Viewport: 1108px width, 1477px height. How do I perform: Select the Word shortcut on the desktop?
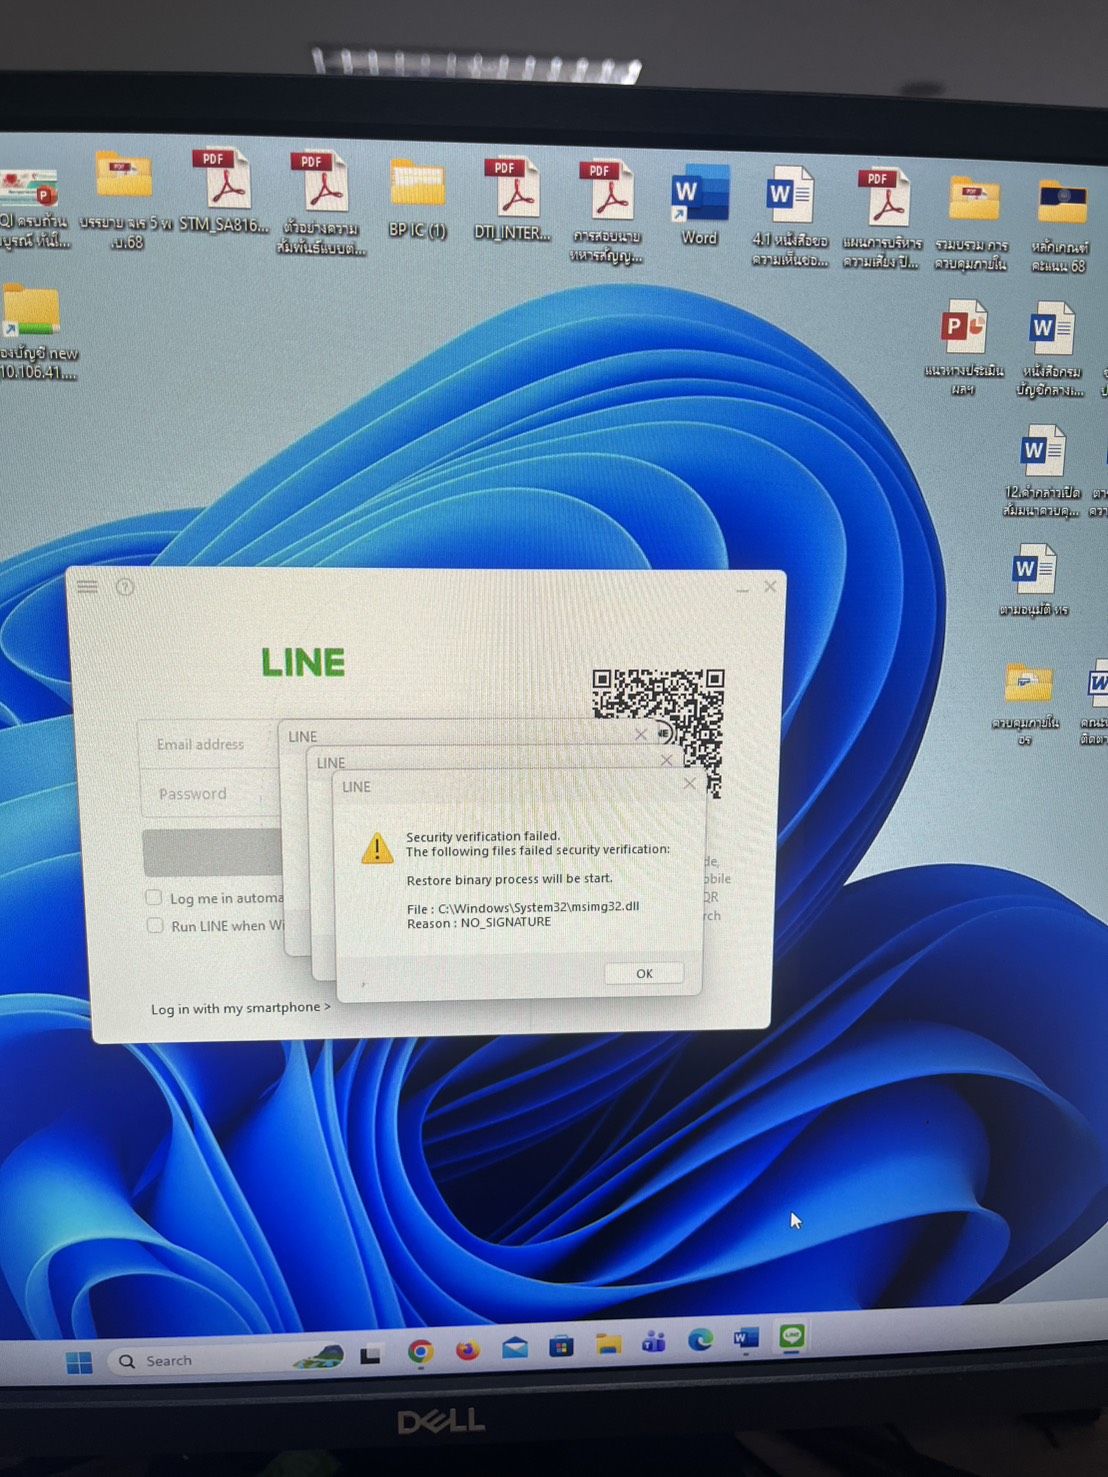coord(699,204)
